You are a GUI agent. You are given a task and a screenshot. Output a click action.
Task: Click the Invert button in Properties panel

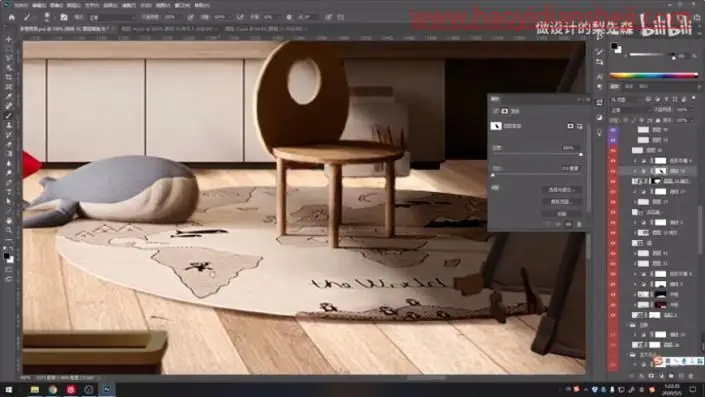pyautogui.click(x=562, y=214)
